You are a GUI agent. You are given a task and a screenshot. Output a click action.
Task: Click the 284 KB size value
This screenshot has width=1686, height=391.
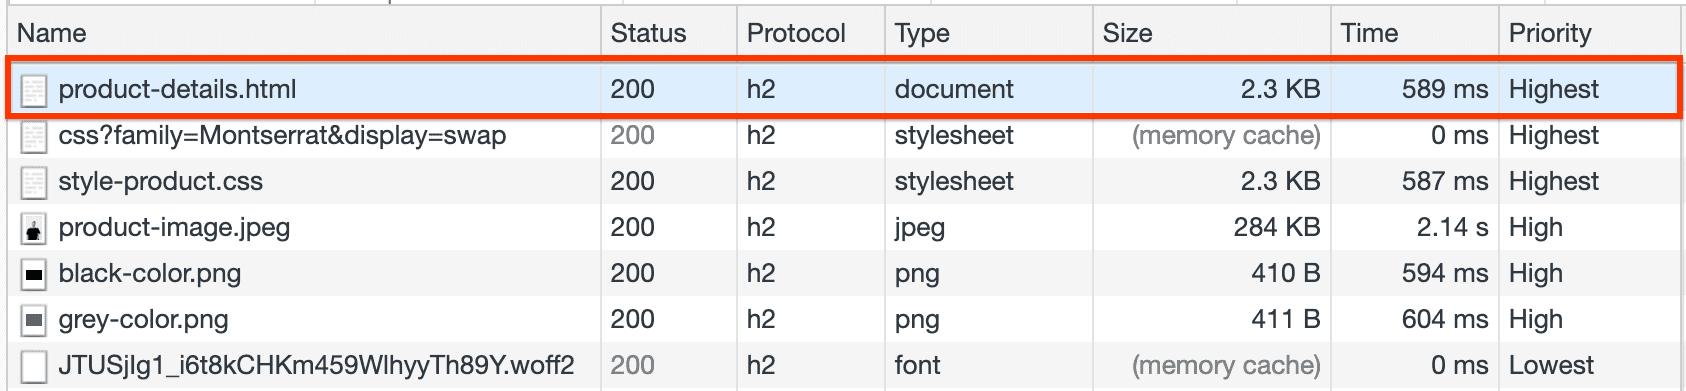(x=1277, y=227)
